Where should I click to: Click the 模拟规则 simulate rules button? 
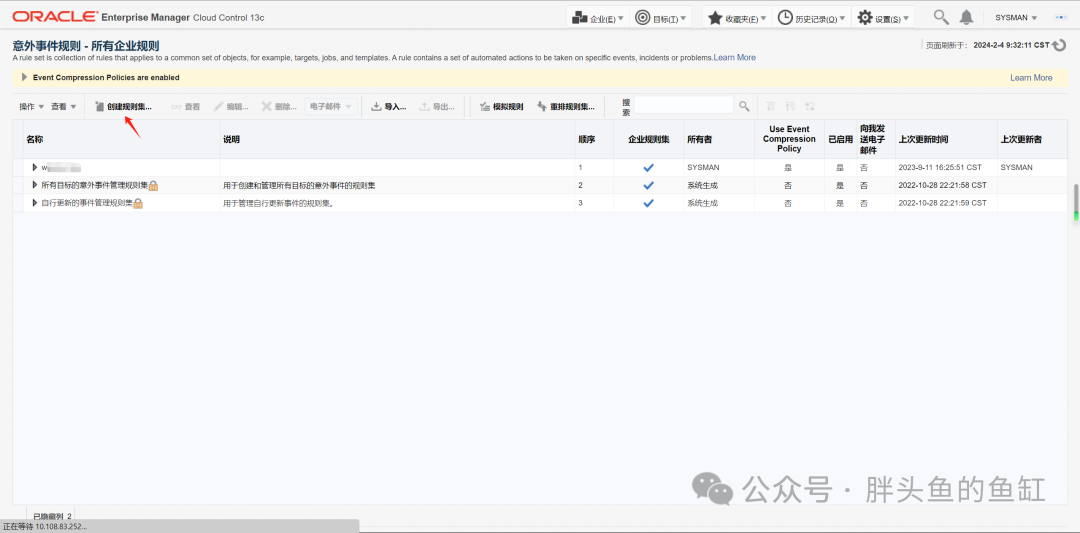coord(501,107)
